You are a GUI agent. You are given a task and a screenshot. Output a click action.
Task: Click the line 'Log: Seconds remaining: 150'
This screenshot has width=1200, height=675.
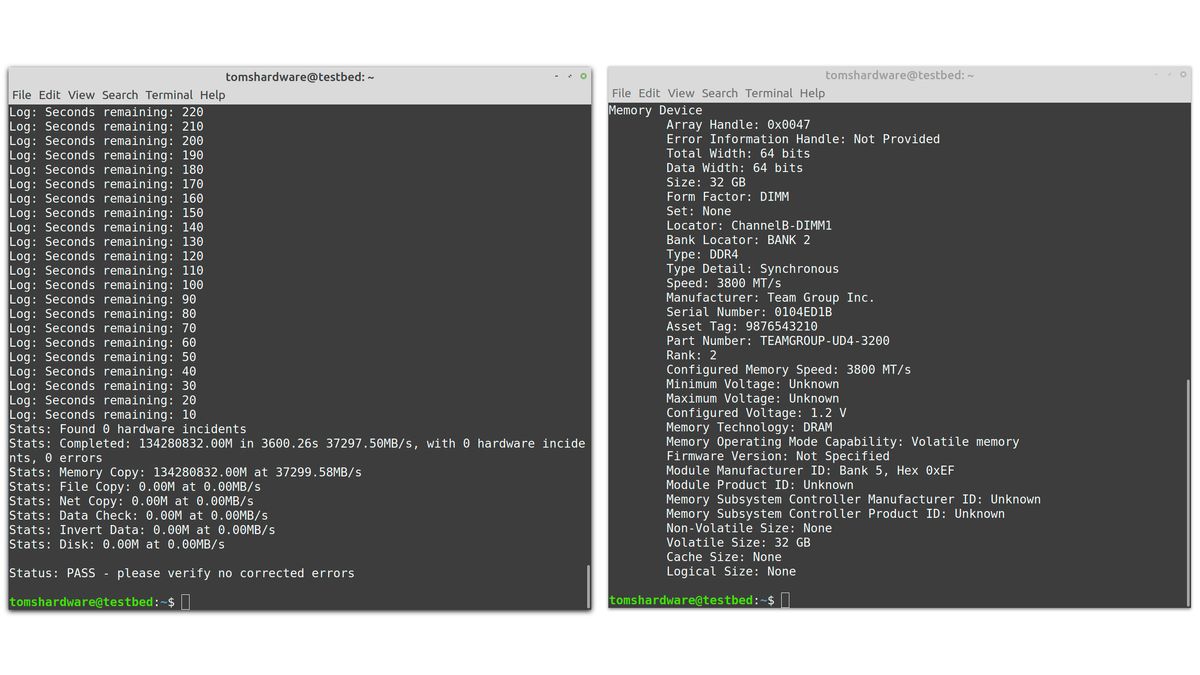[x=107, y=213]
